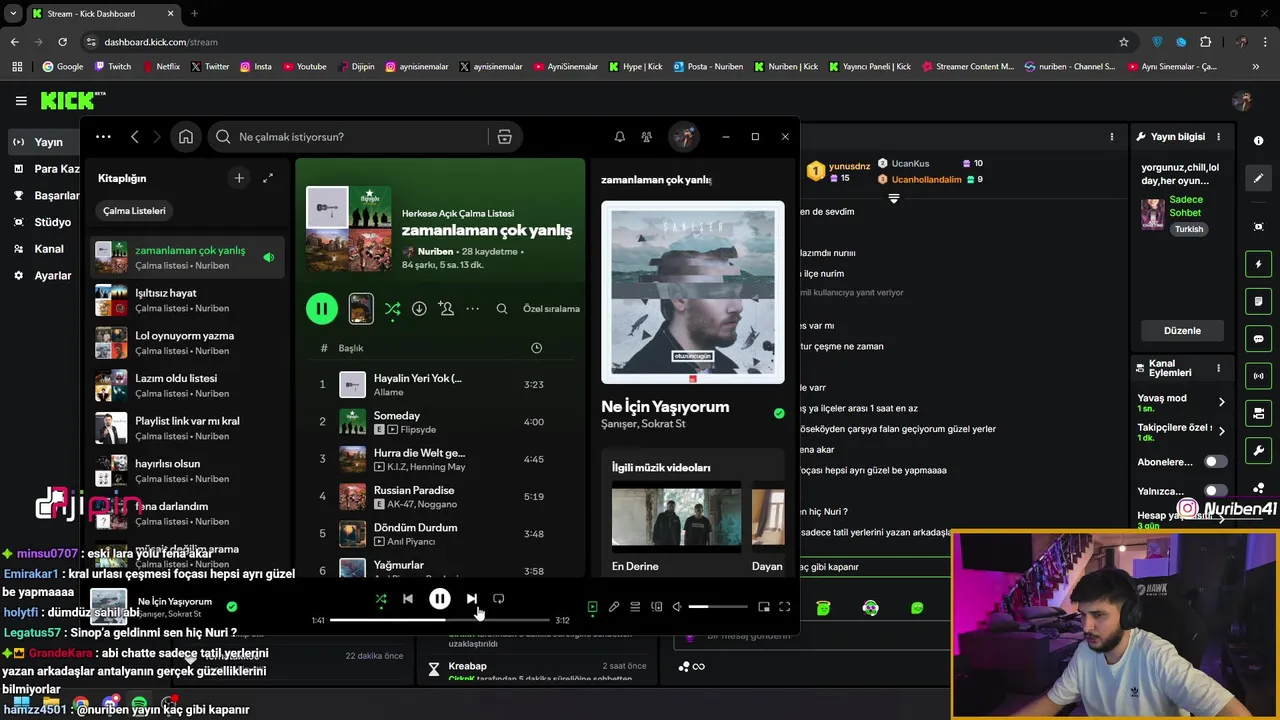Image resolution: width=1280 pixels, height=720 pixels.
Task: Click the En Derine music video thumbnail
Action: point(677,518)
